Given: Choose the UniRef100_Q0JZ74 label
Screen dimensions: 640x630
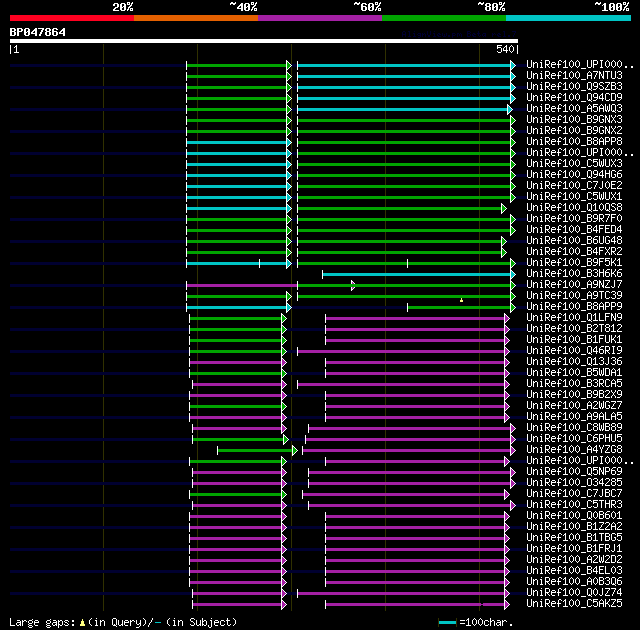Looking at the screenshot, I should [574, 593].
